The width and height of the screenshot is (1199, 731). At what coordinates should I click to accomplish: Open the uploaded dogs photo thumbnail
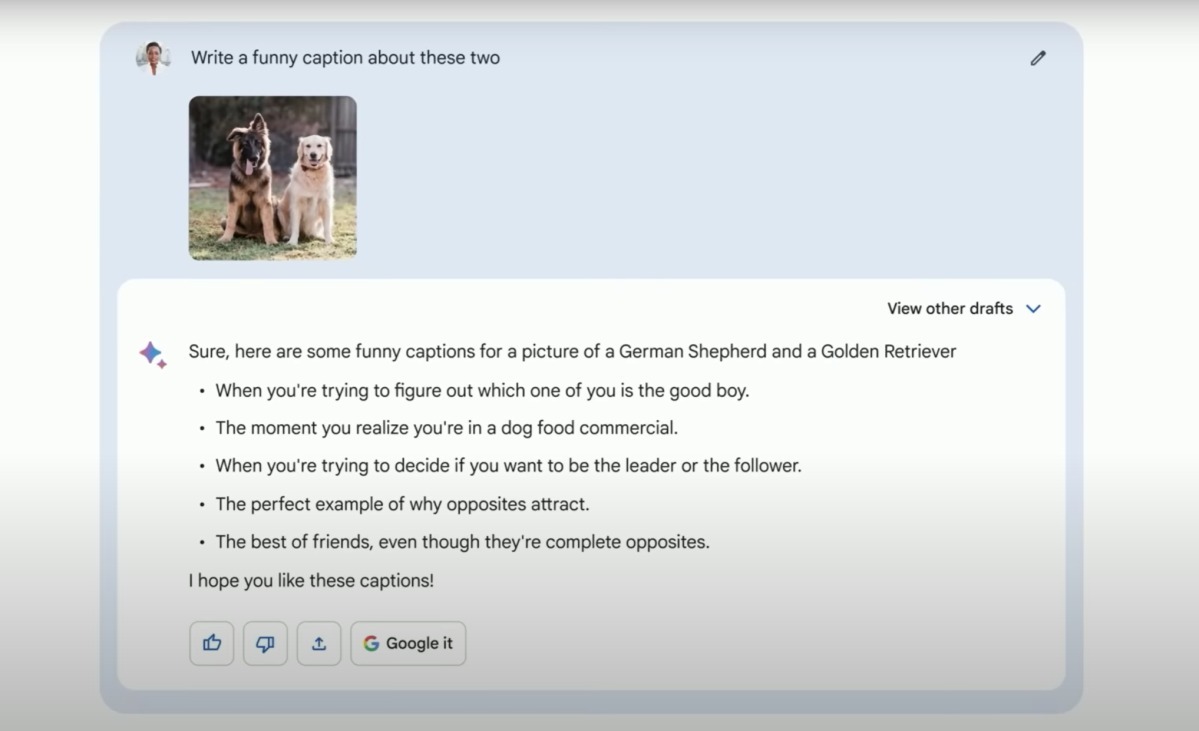point(273,178)
